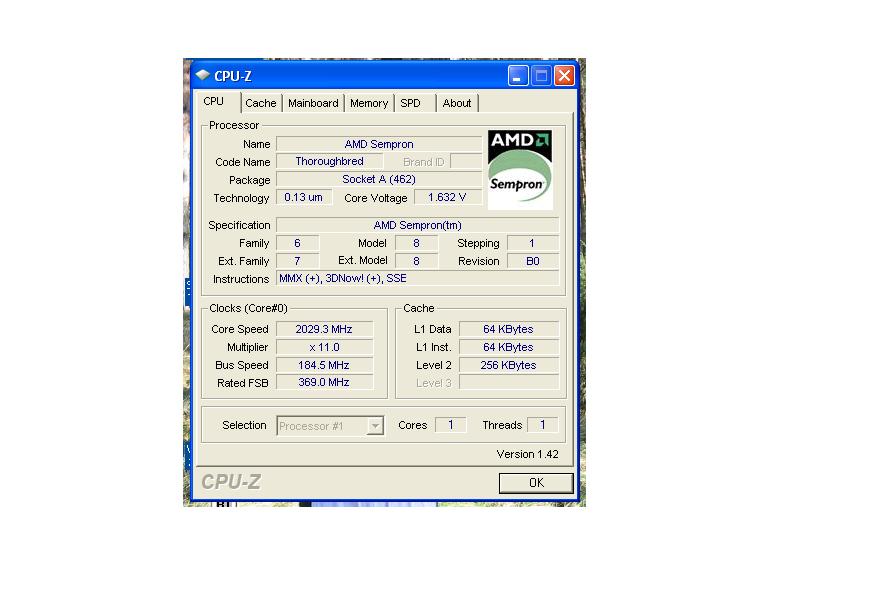Screen dimensions: 894x591
Task: Click the Stepping value 1
Action: tap(533, 243)
